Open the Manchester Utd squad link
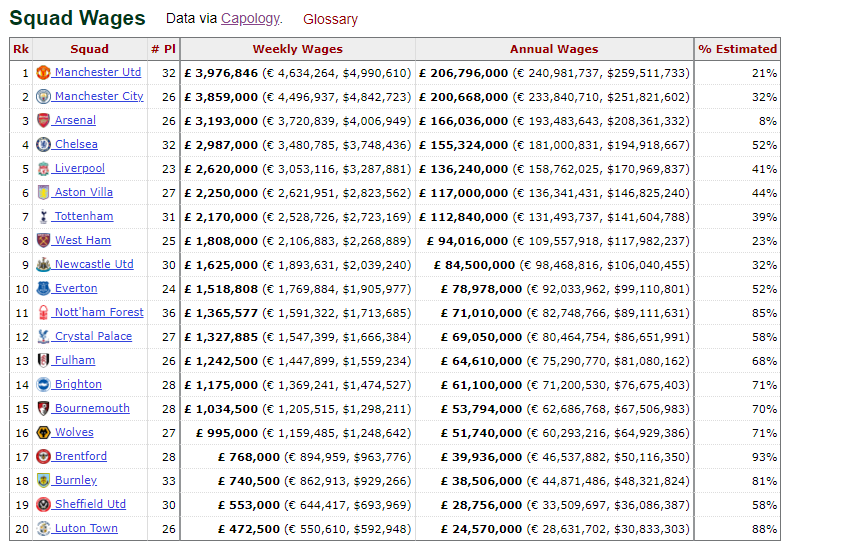Screen dimensions: 842x542 click(98, 72)
